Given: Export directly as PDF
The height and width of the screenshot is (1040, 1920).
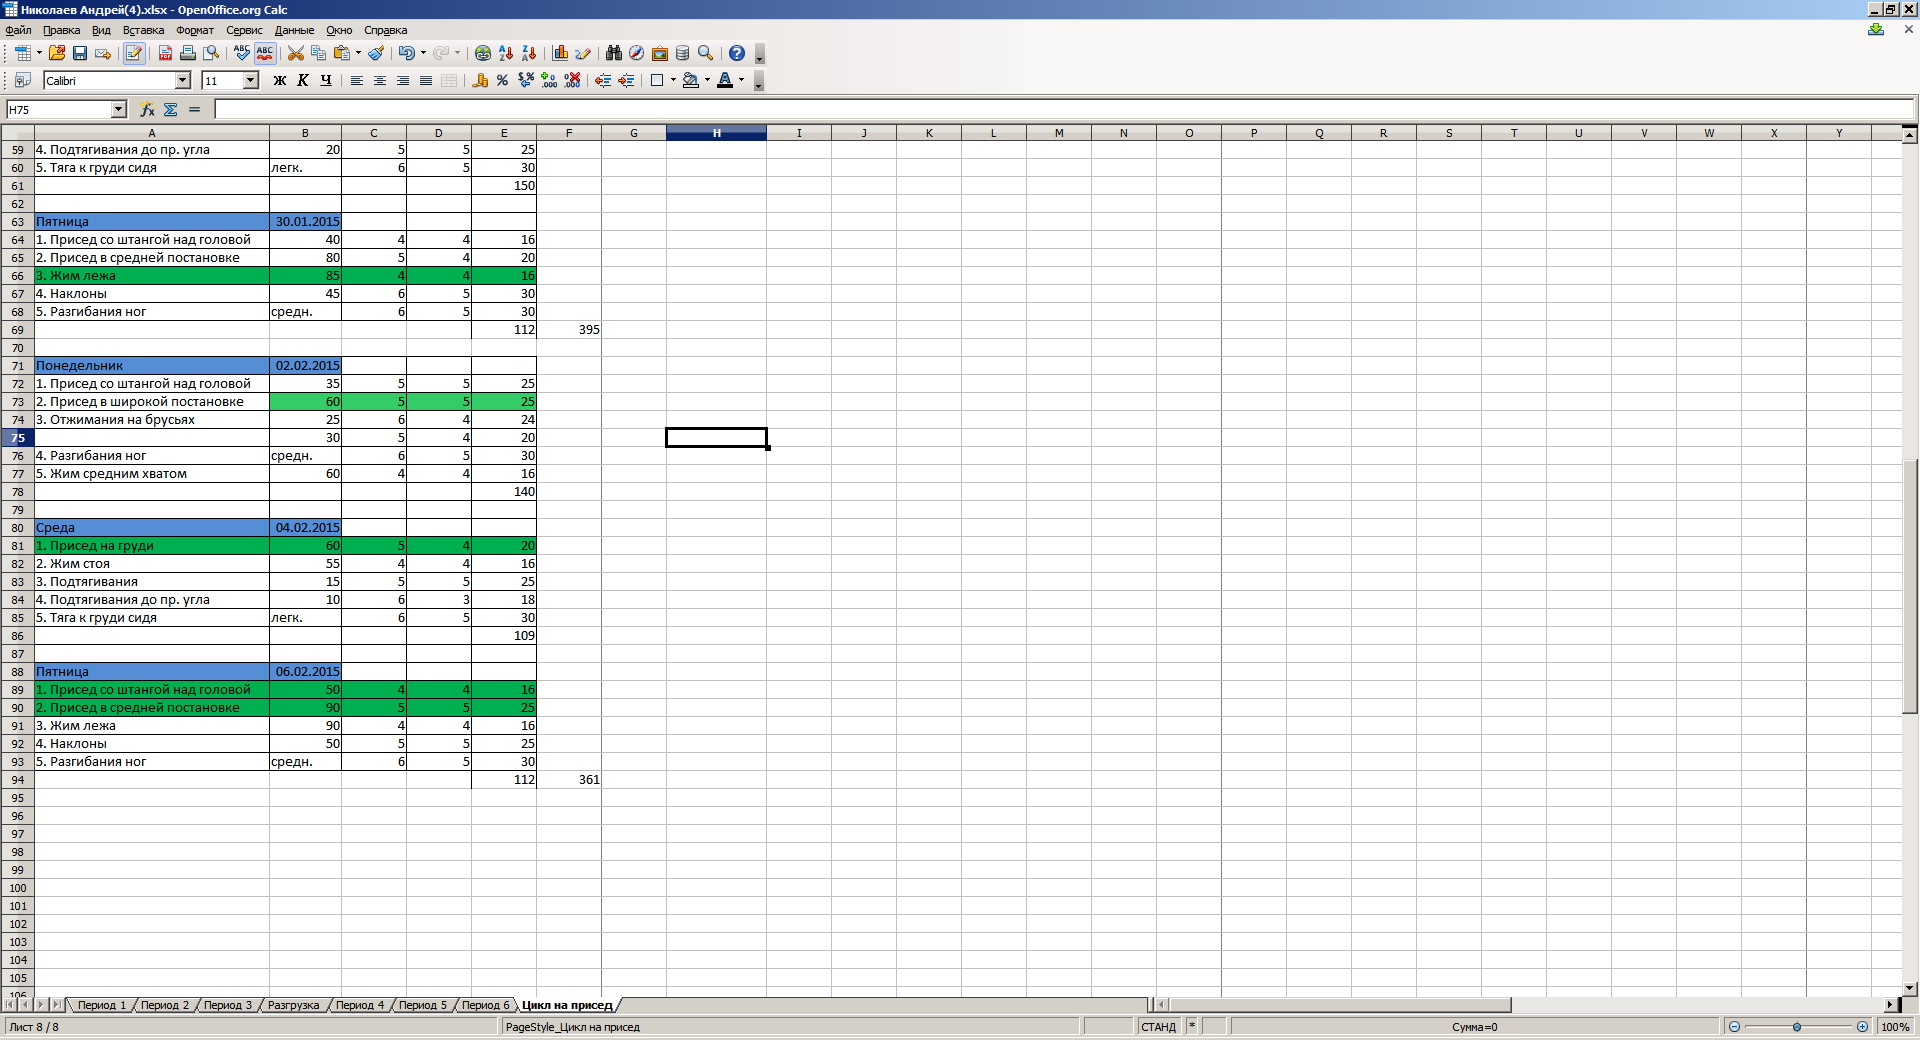Looking at the screenshot, I should [x=165, y=53].
